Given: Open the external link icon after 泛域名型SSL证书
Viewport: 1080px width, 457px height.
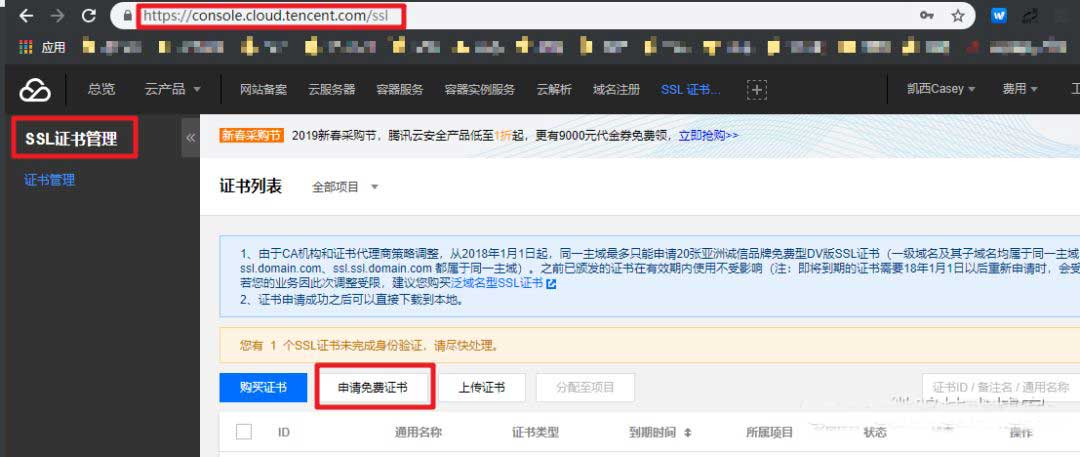Looking at the screenshot, I should [x=550, y=283].
